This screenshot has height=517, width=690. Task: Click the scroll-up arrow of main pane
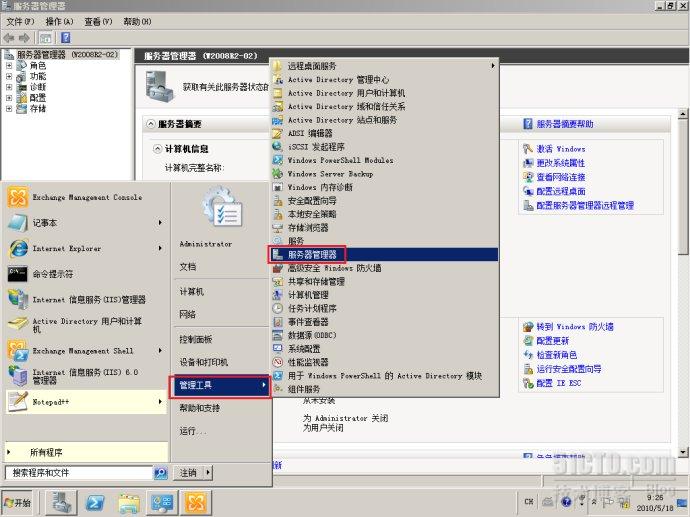(683, 114)
